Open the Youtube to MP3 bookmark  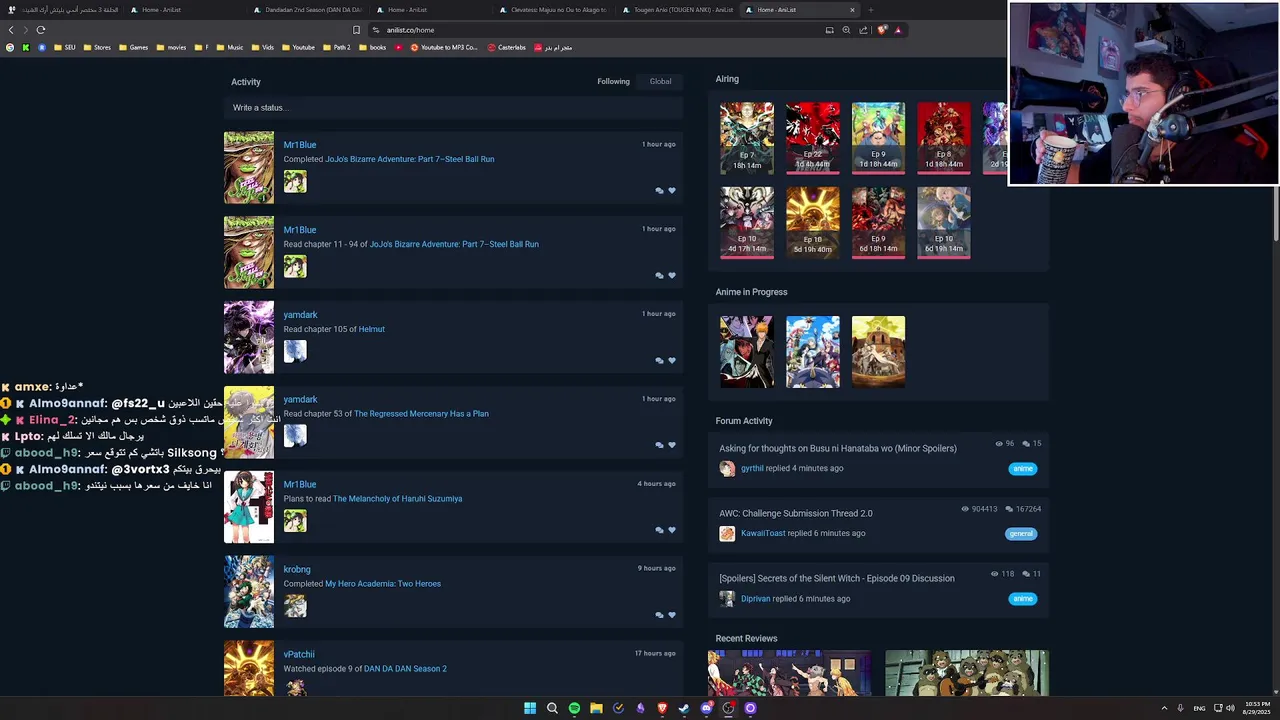(x=444, y=47)
